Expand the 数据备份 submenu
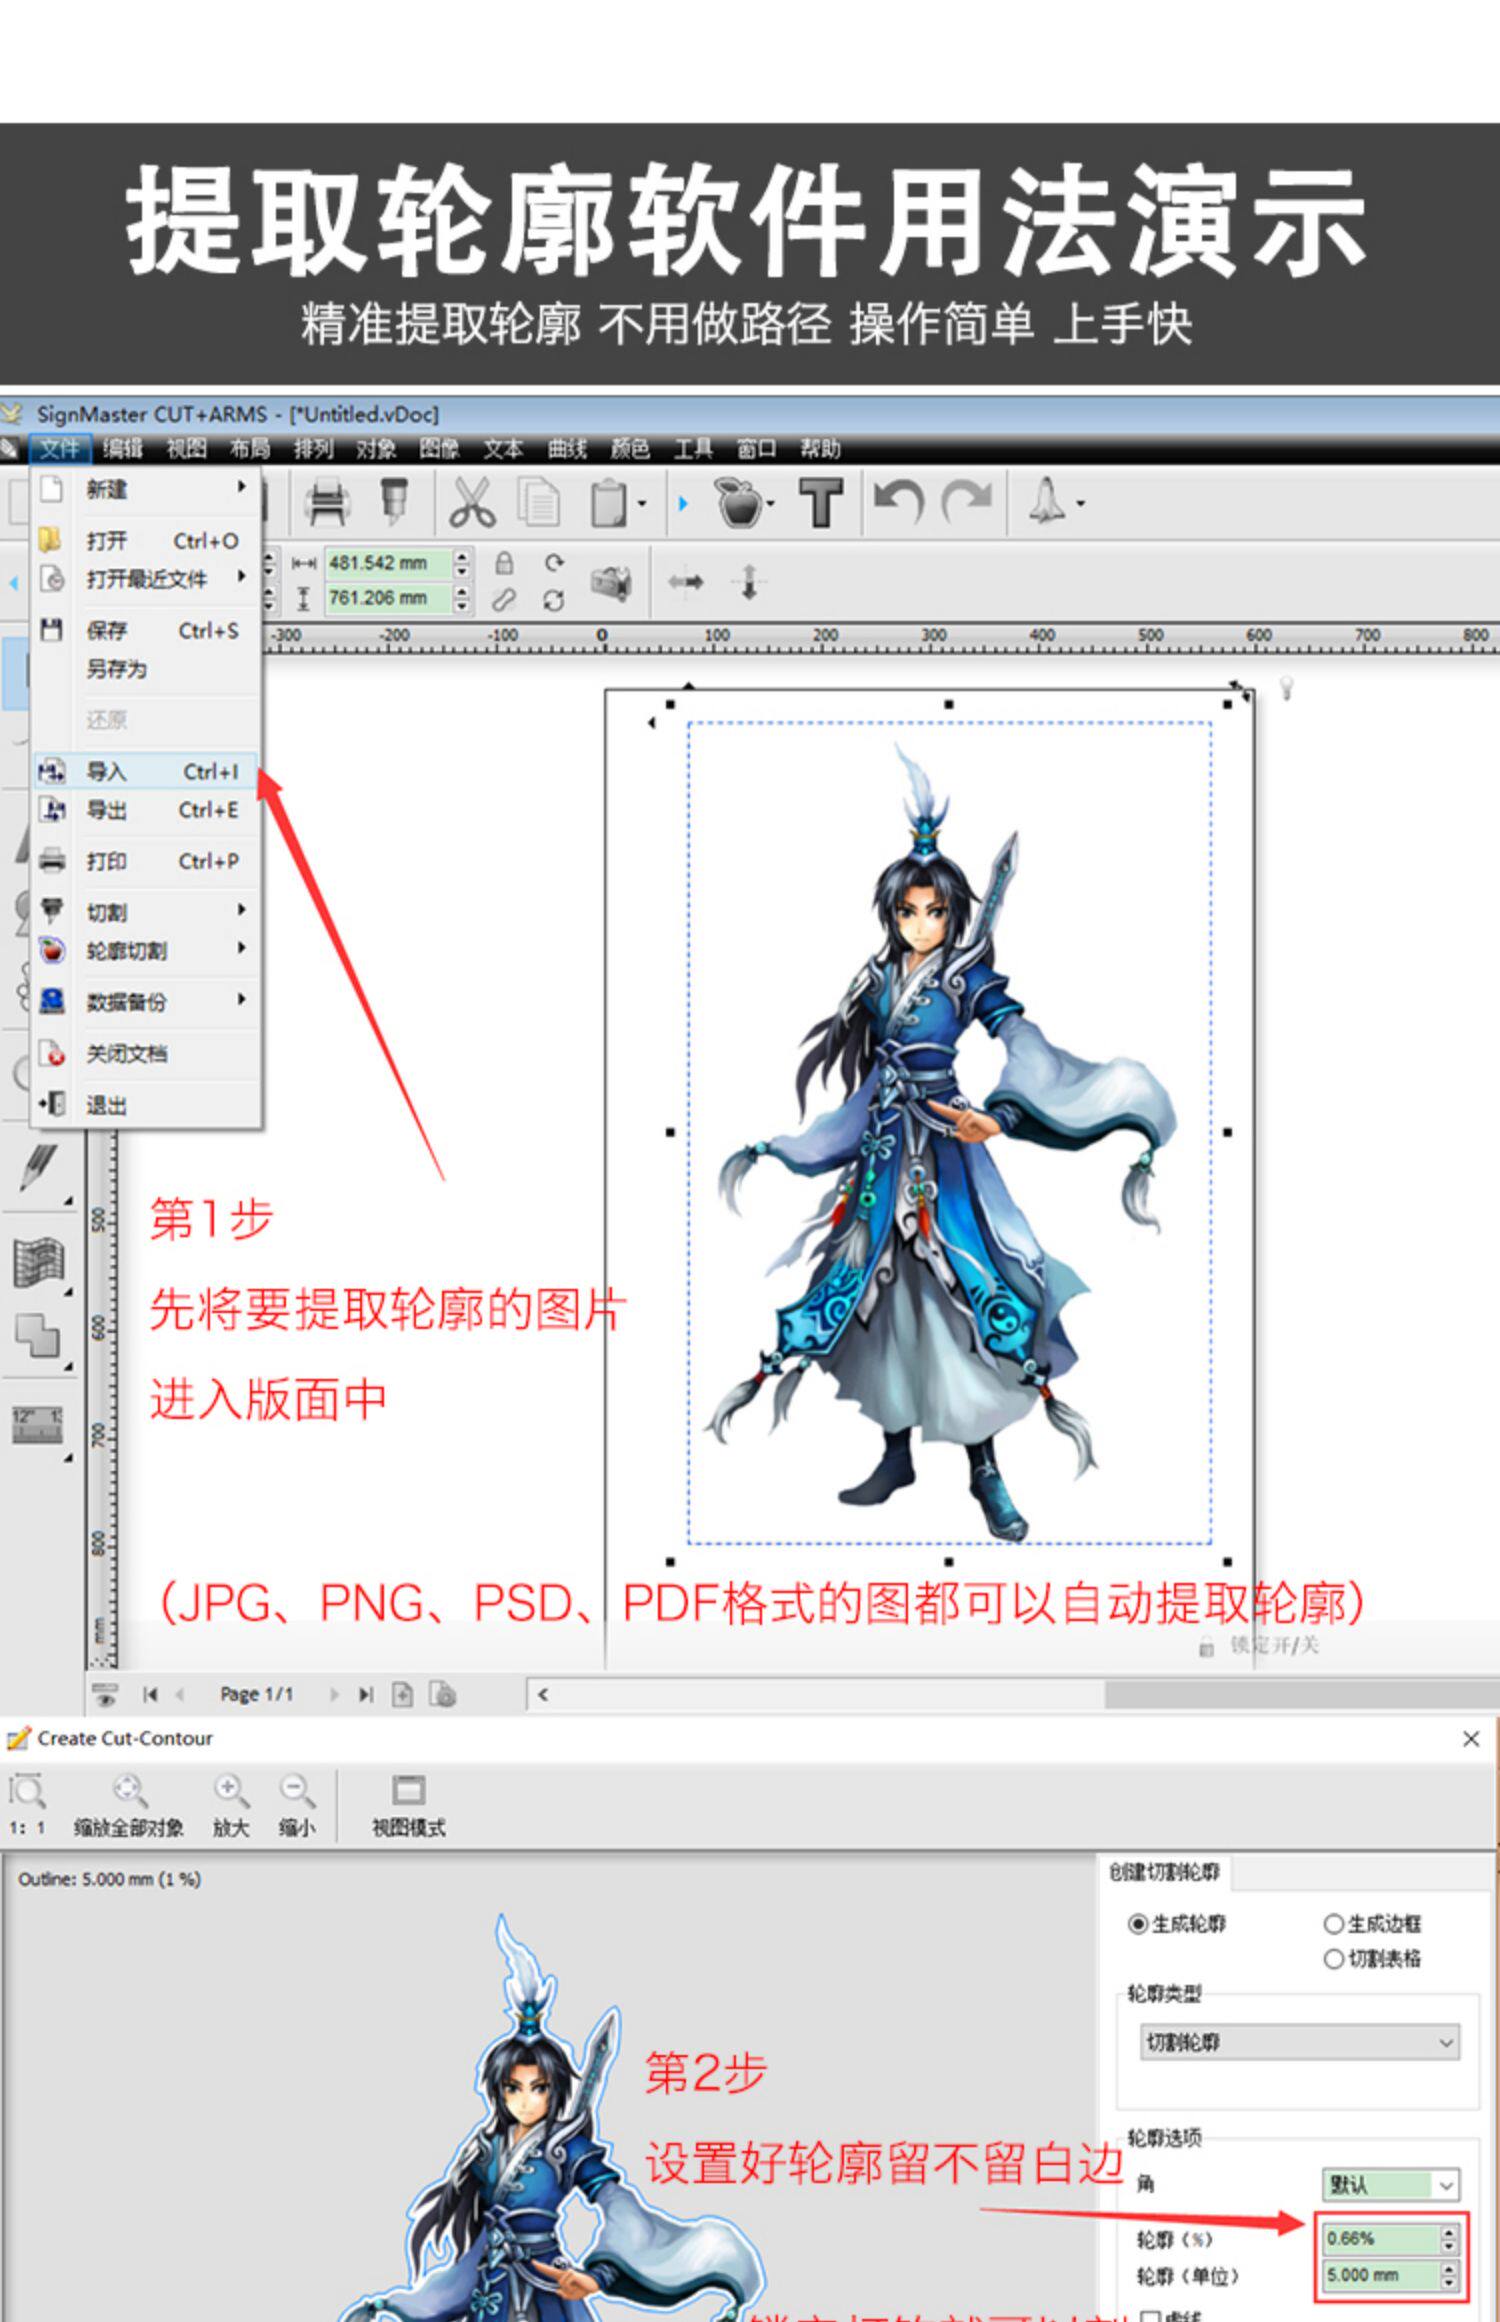Screen dimensions: 1500x2322 pos(146,1001)
